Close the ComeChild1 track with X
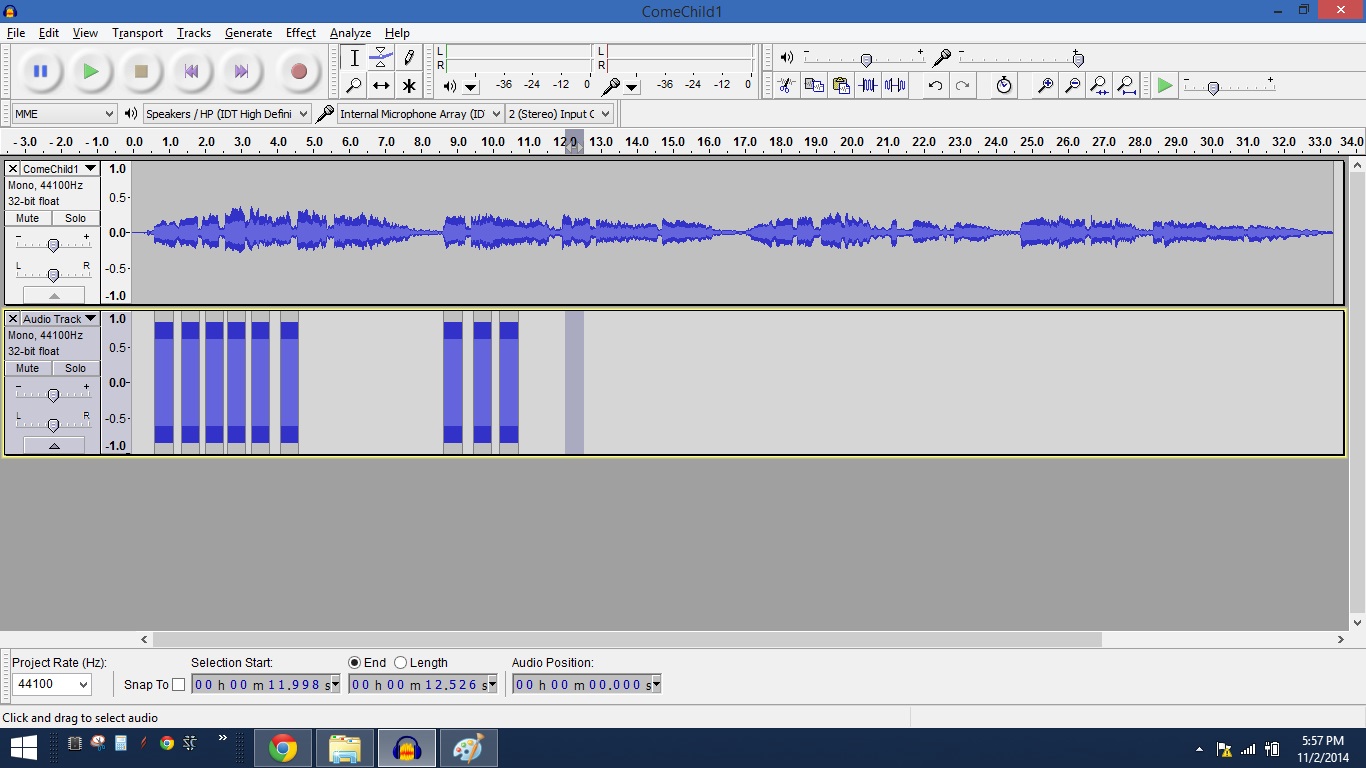 pyautogui.click(x=13, y=169)
